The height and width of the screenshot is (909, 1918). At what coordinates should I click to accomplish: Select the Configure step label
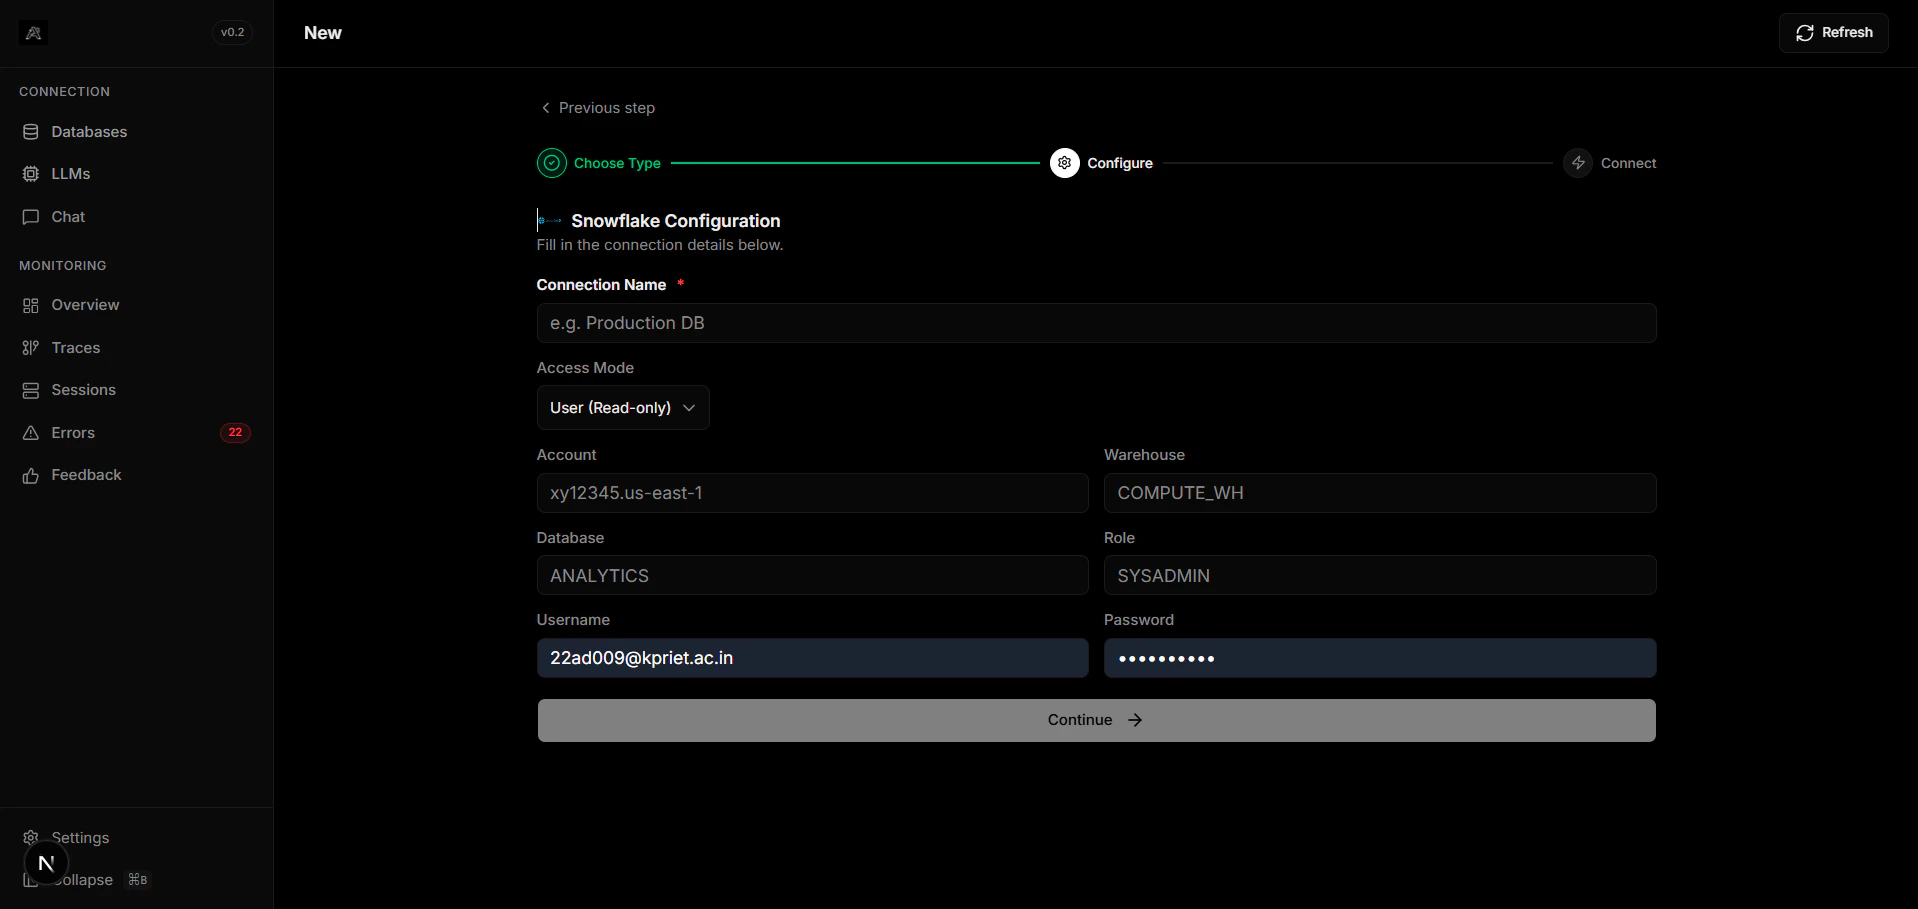tap(1120, 163)
